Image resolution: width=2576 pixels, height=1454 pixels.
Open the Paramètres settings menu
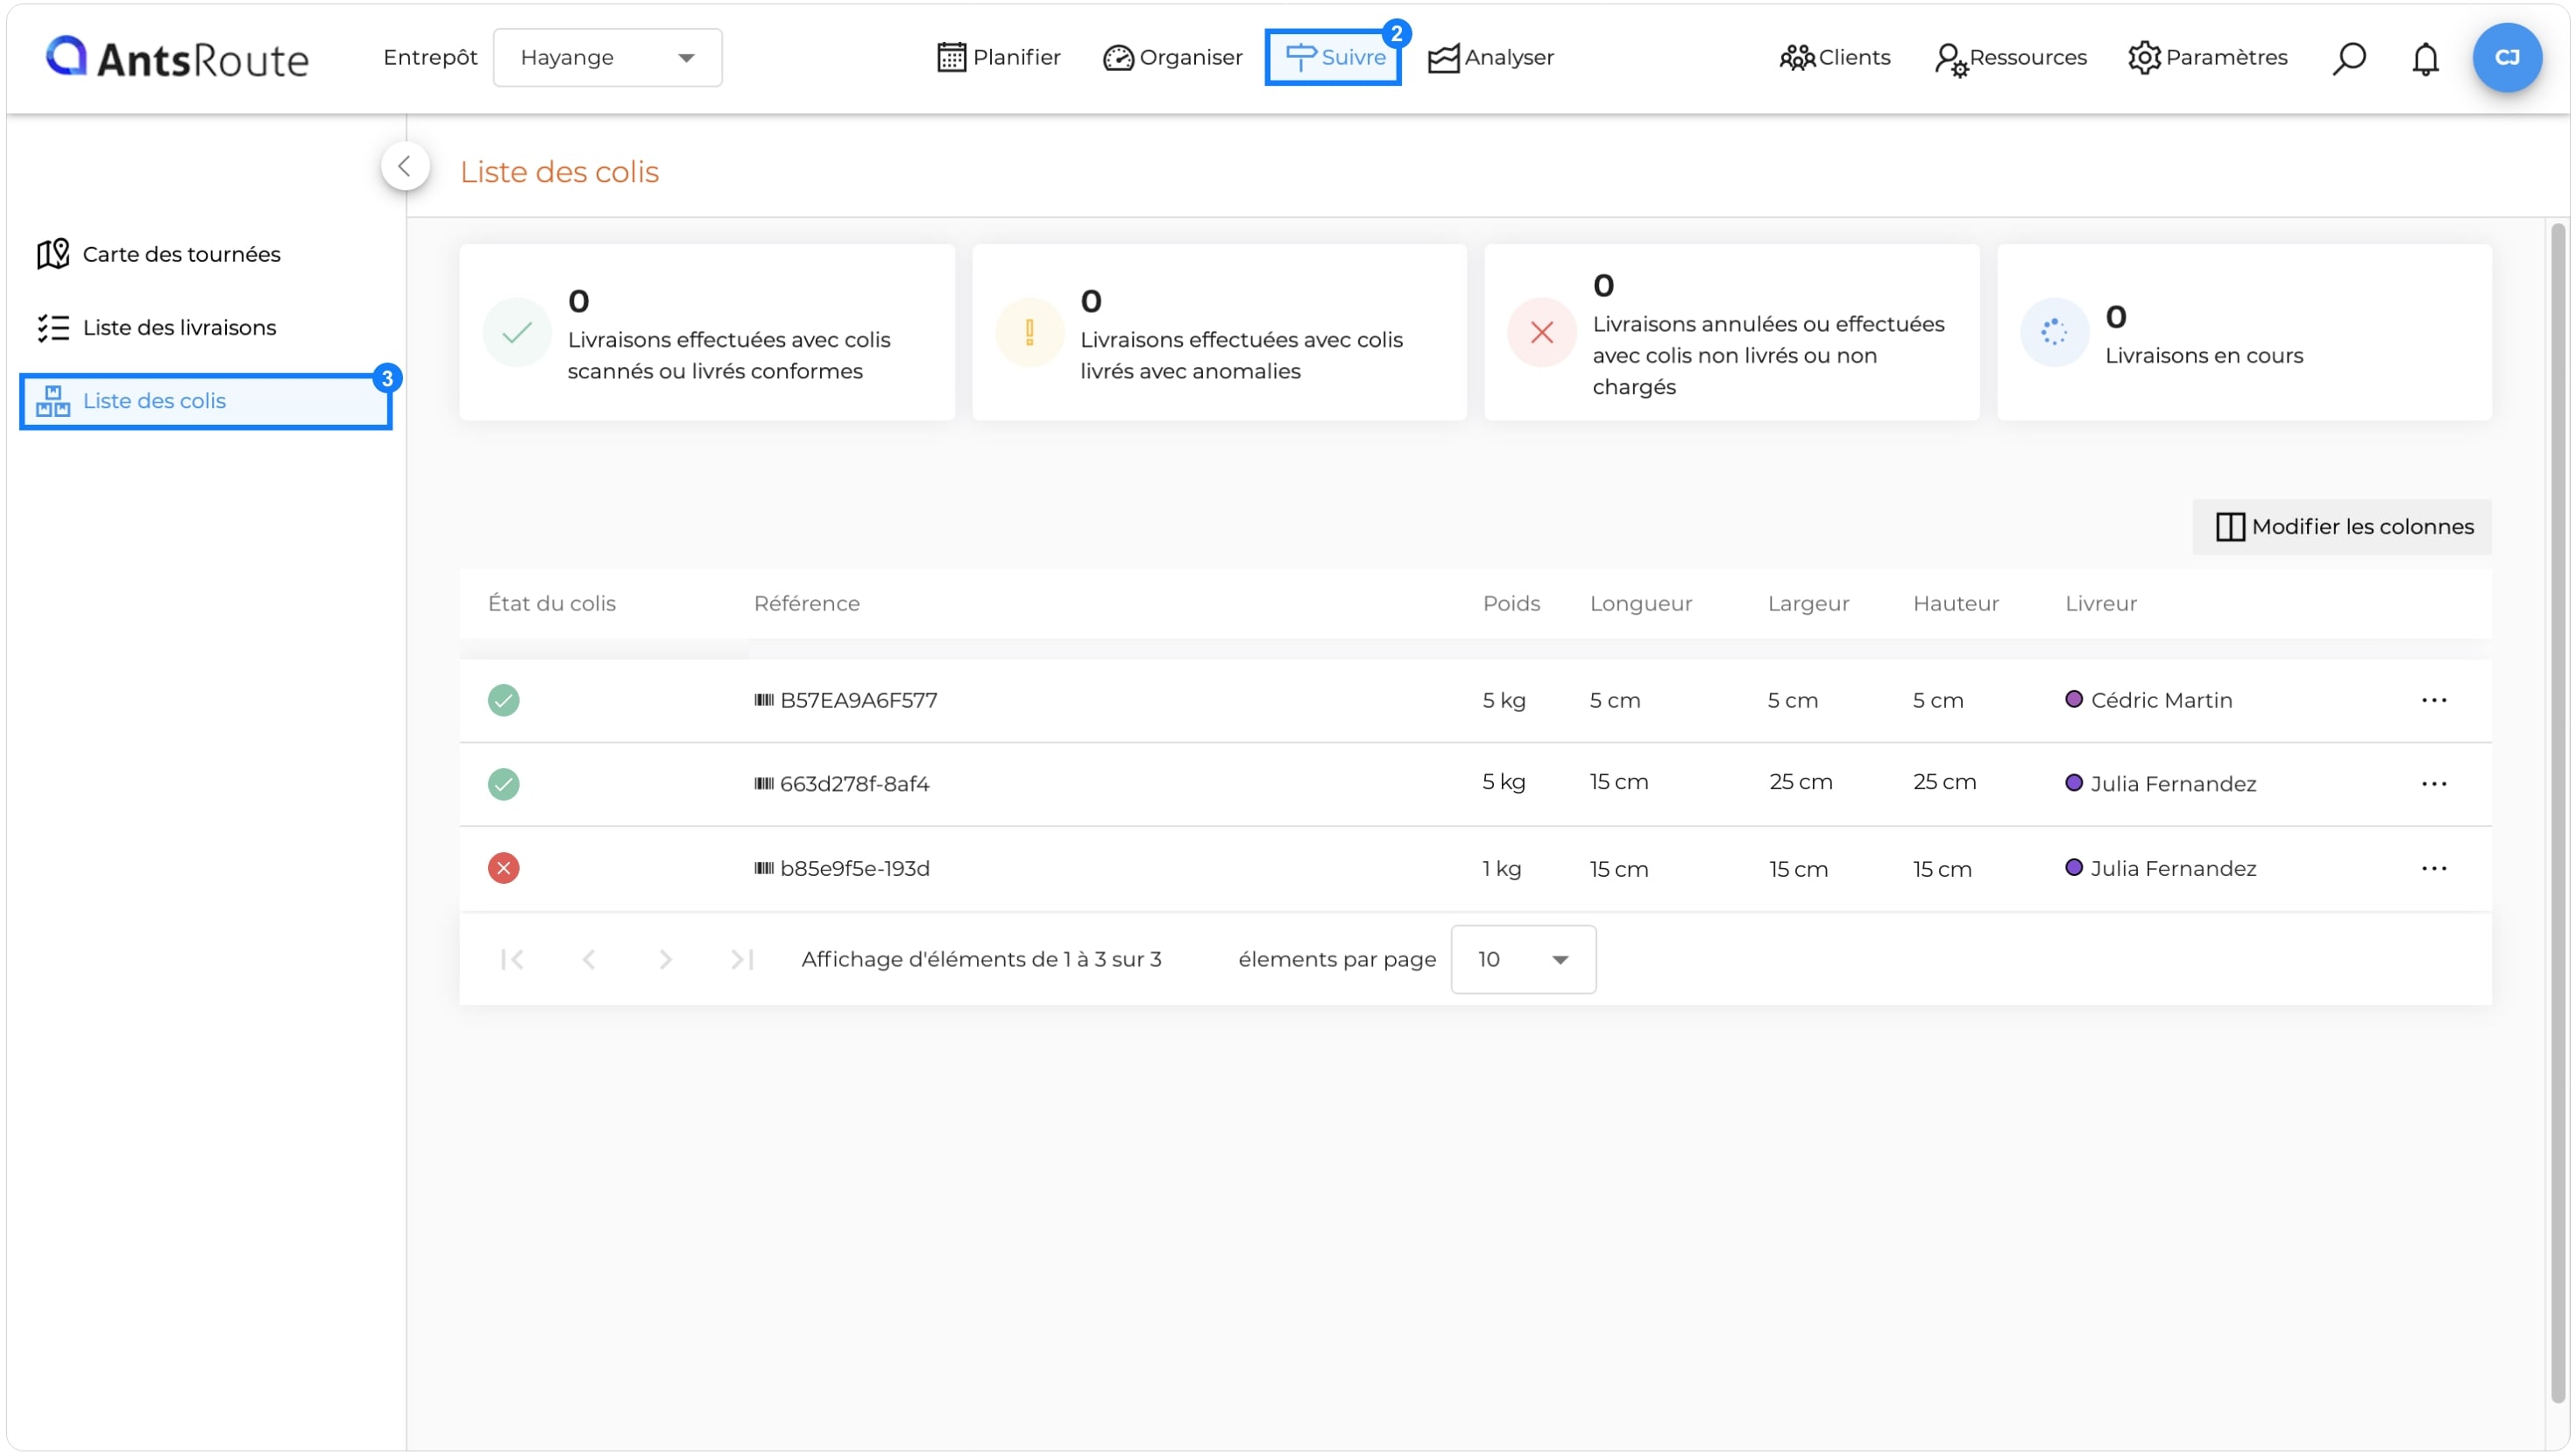click(2207, 57)
